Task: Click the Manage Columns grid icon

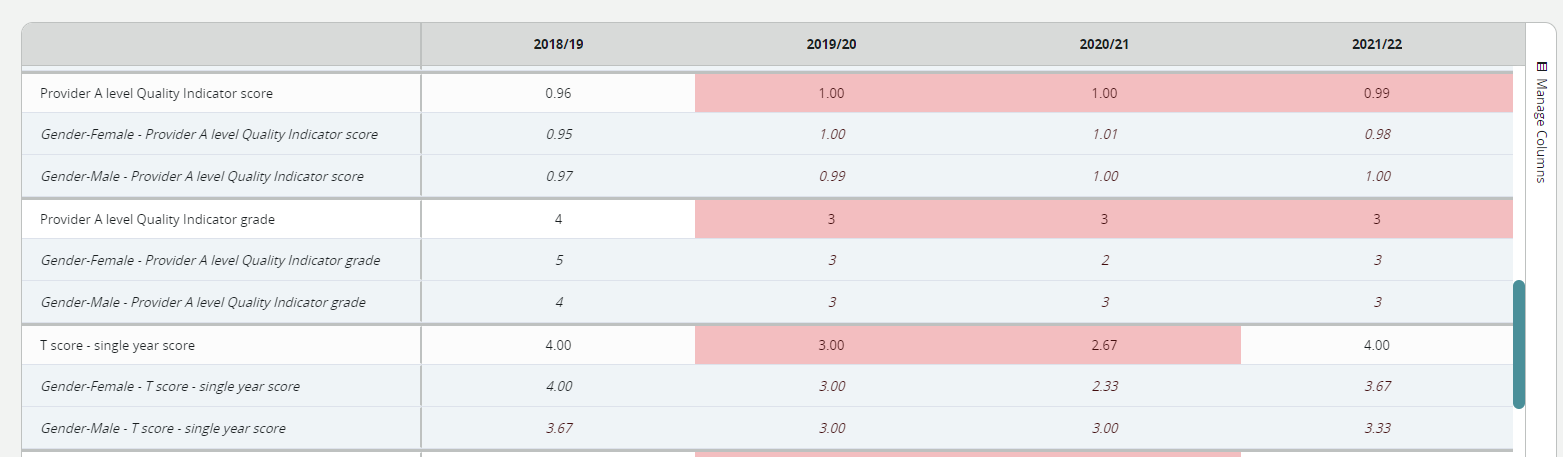Action: [x=1541, y=67]
